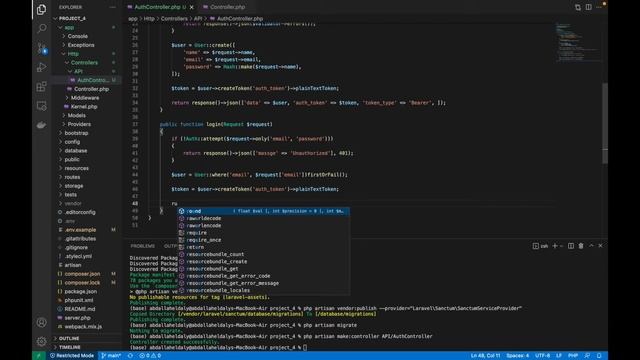The width and height of the screenshot is (640, 360).
Task: Open remote window indicator in status bar
Action: (39, 356)
